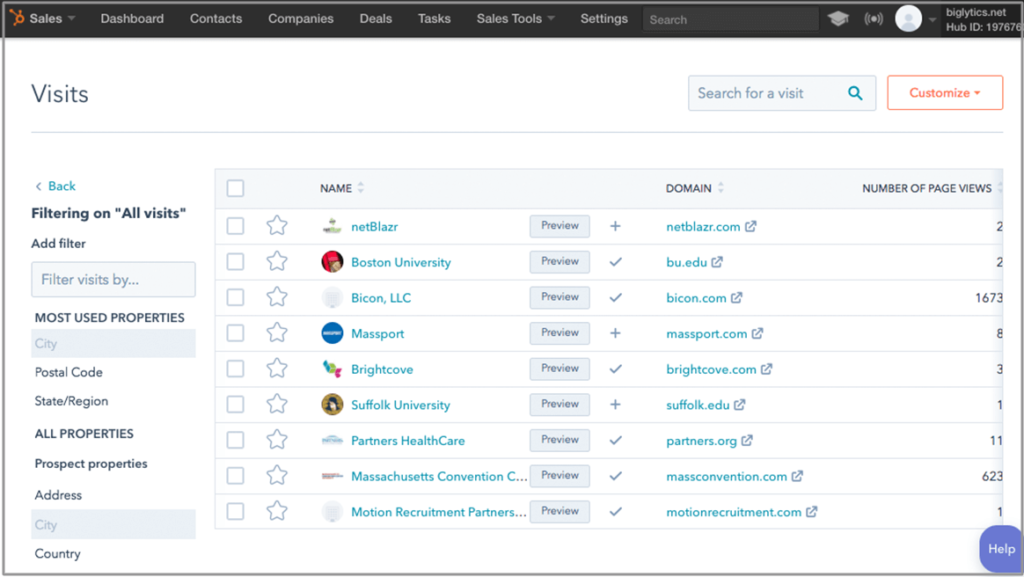Viewport: 1024px width, 577px height.
Task: Filter by Country property
Action: 57,554
